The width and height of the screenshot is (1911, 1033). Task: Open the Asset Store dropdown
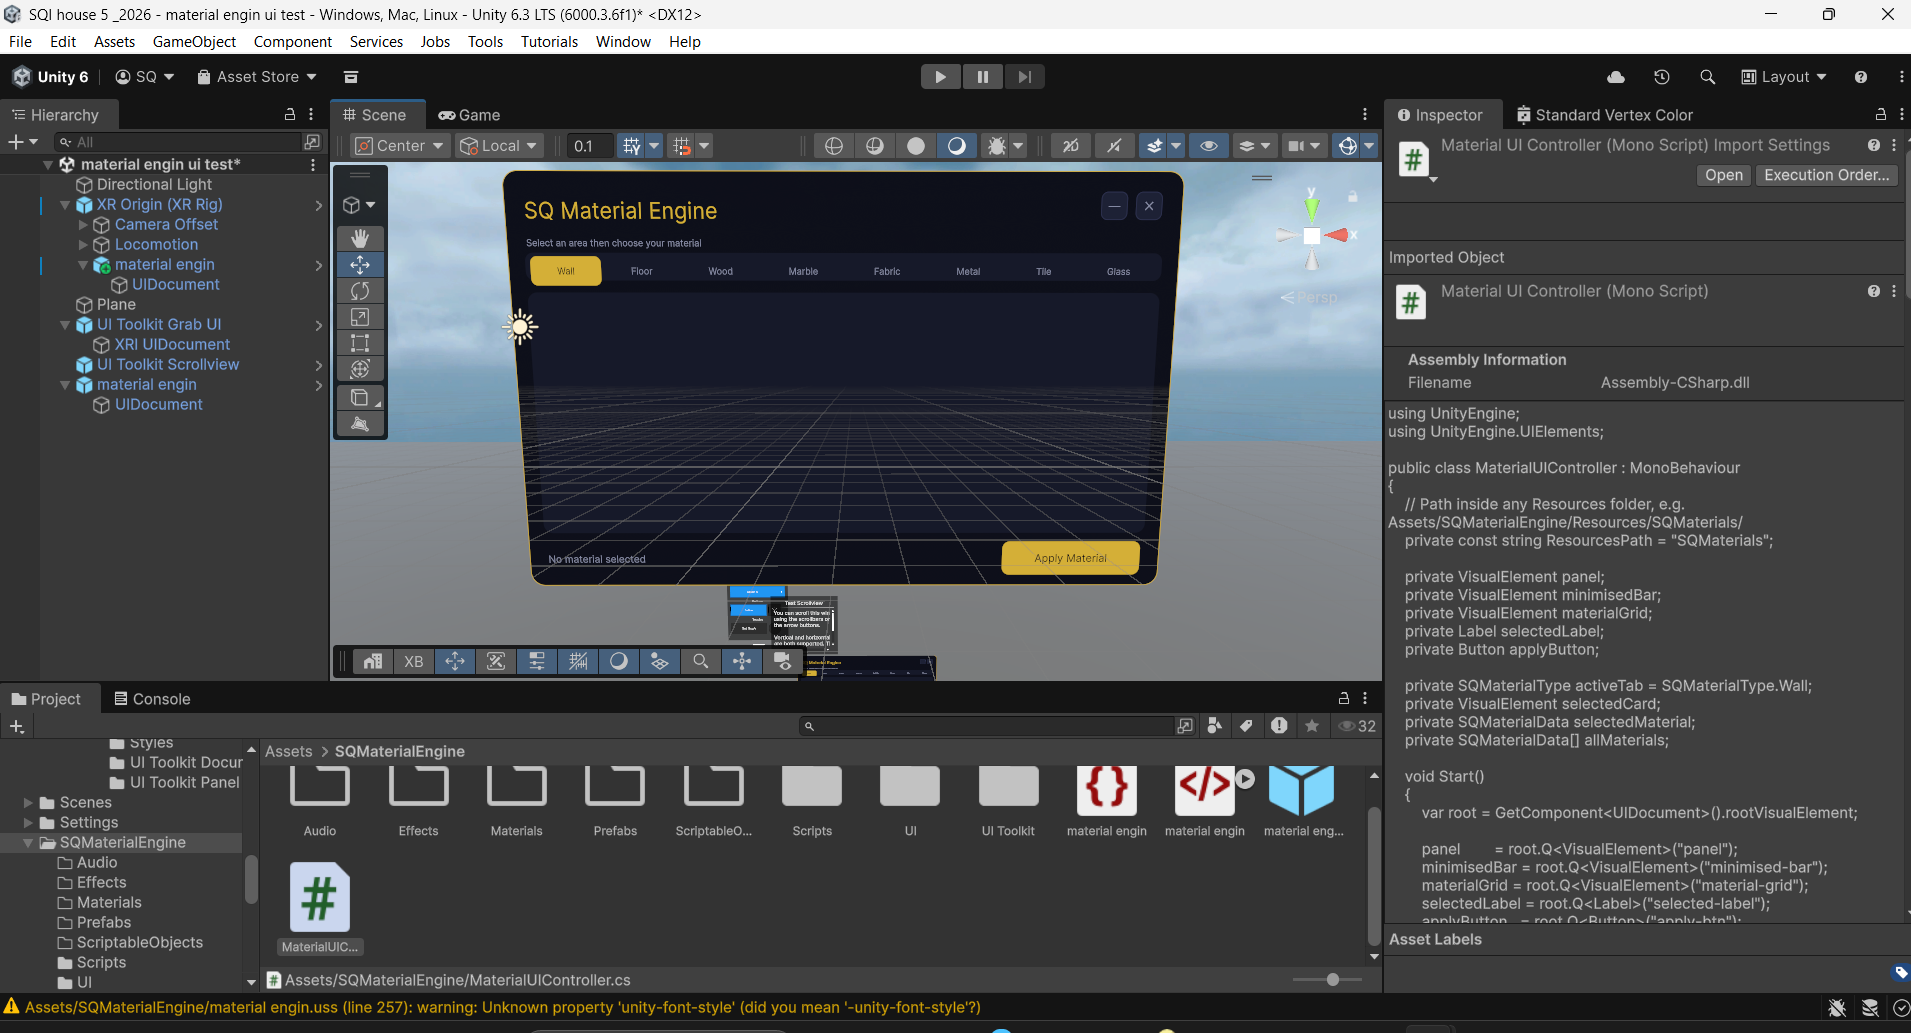257,77
